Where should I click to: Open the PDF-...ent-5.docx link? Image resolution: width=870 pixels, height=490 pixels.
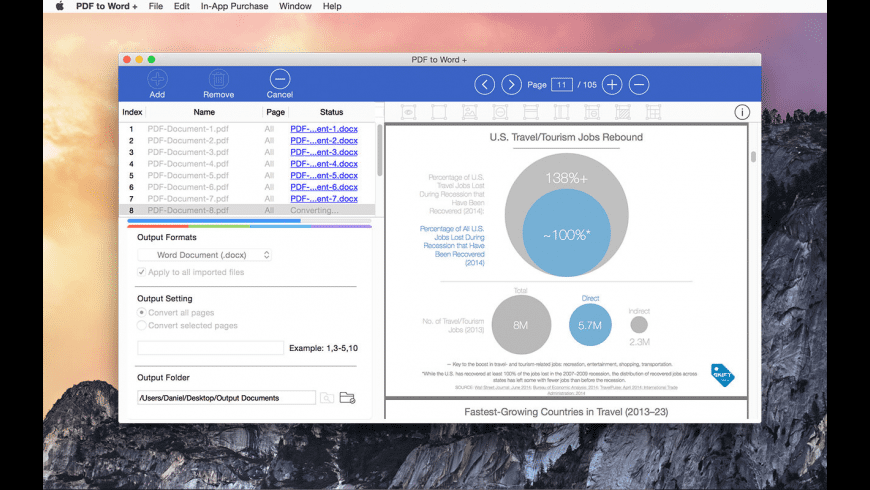(x=324, y=175)
